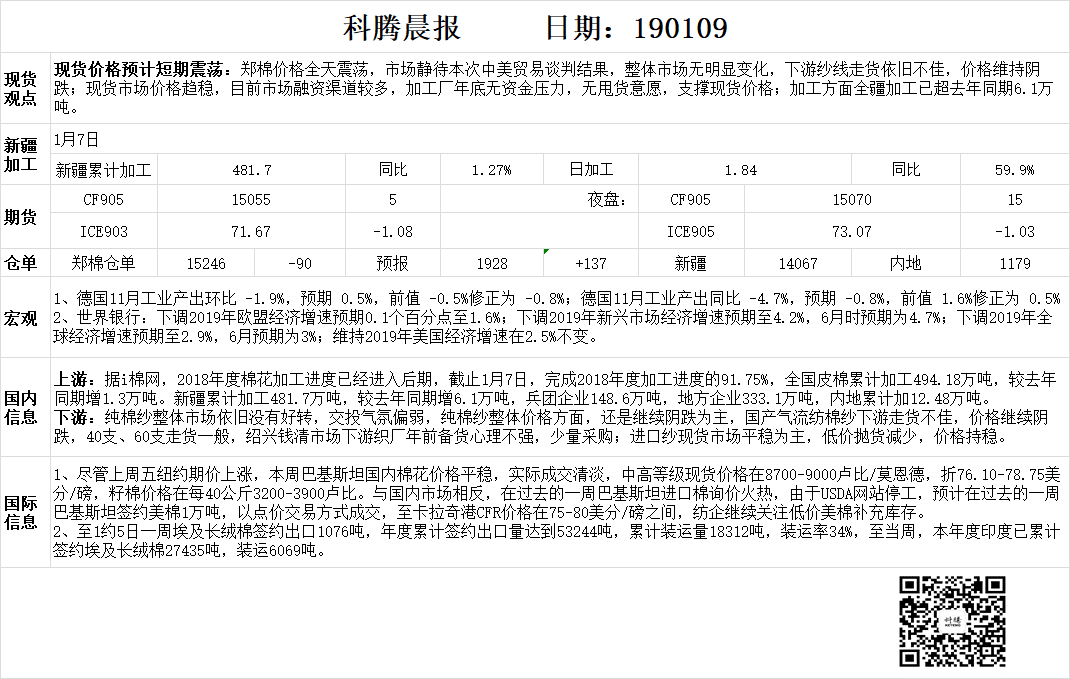Select the 日加工 label cell

click(590, 170)
